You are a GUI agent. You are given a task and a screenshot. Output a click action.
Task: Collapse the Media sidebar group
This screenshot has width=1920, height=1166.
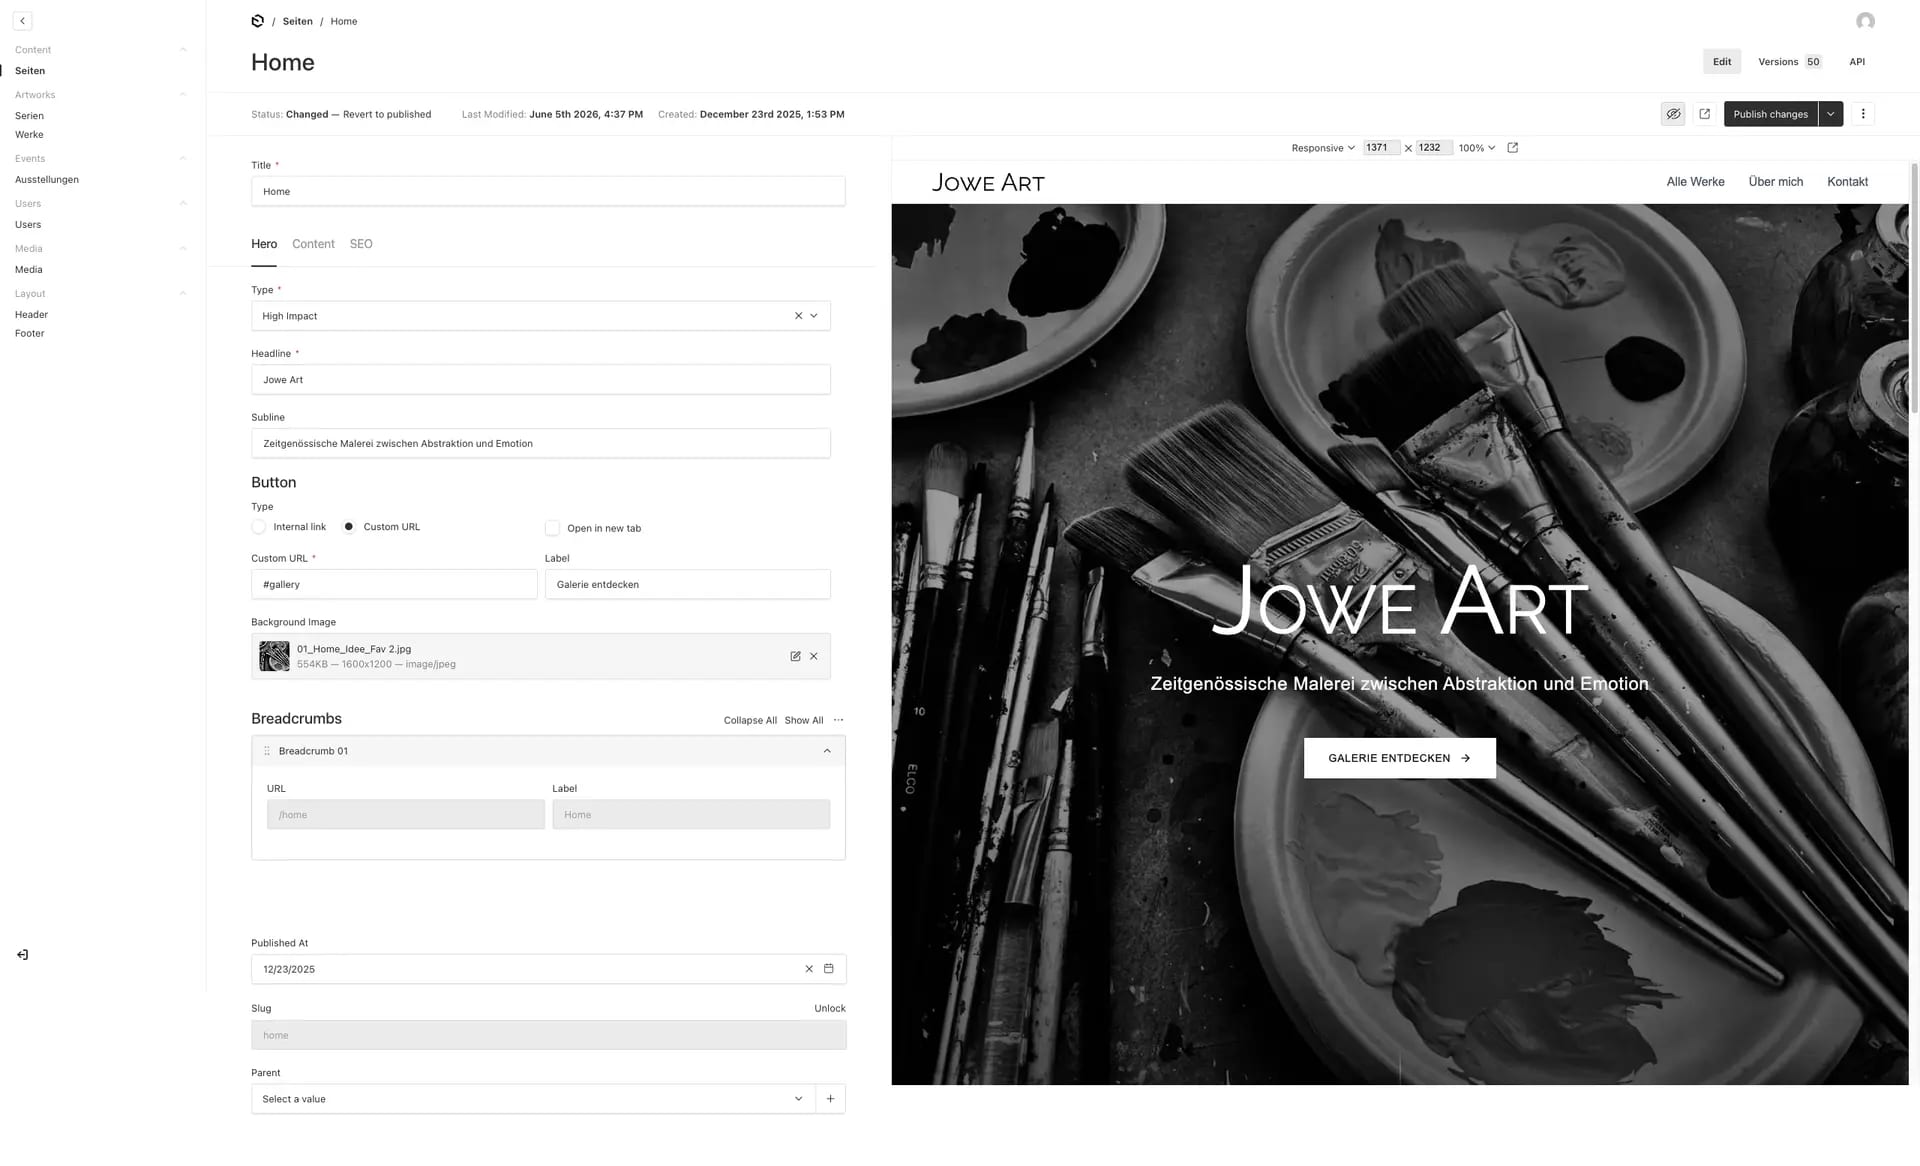pos(183,249)
